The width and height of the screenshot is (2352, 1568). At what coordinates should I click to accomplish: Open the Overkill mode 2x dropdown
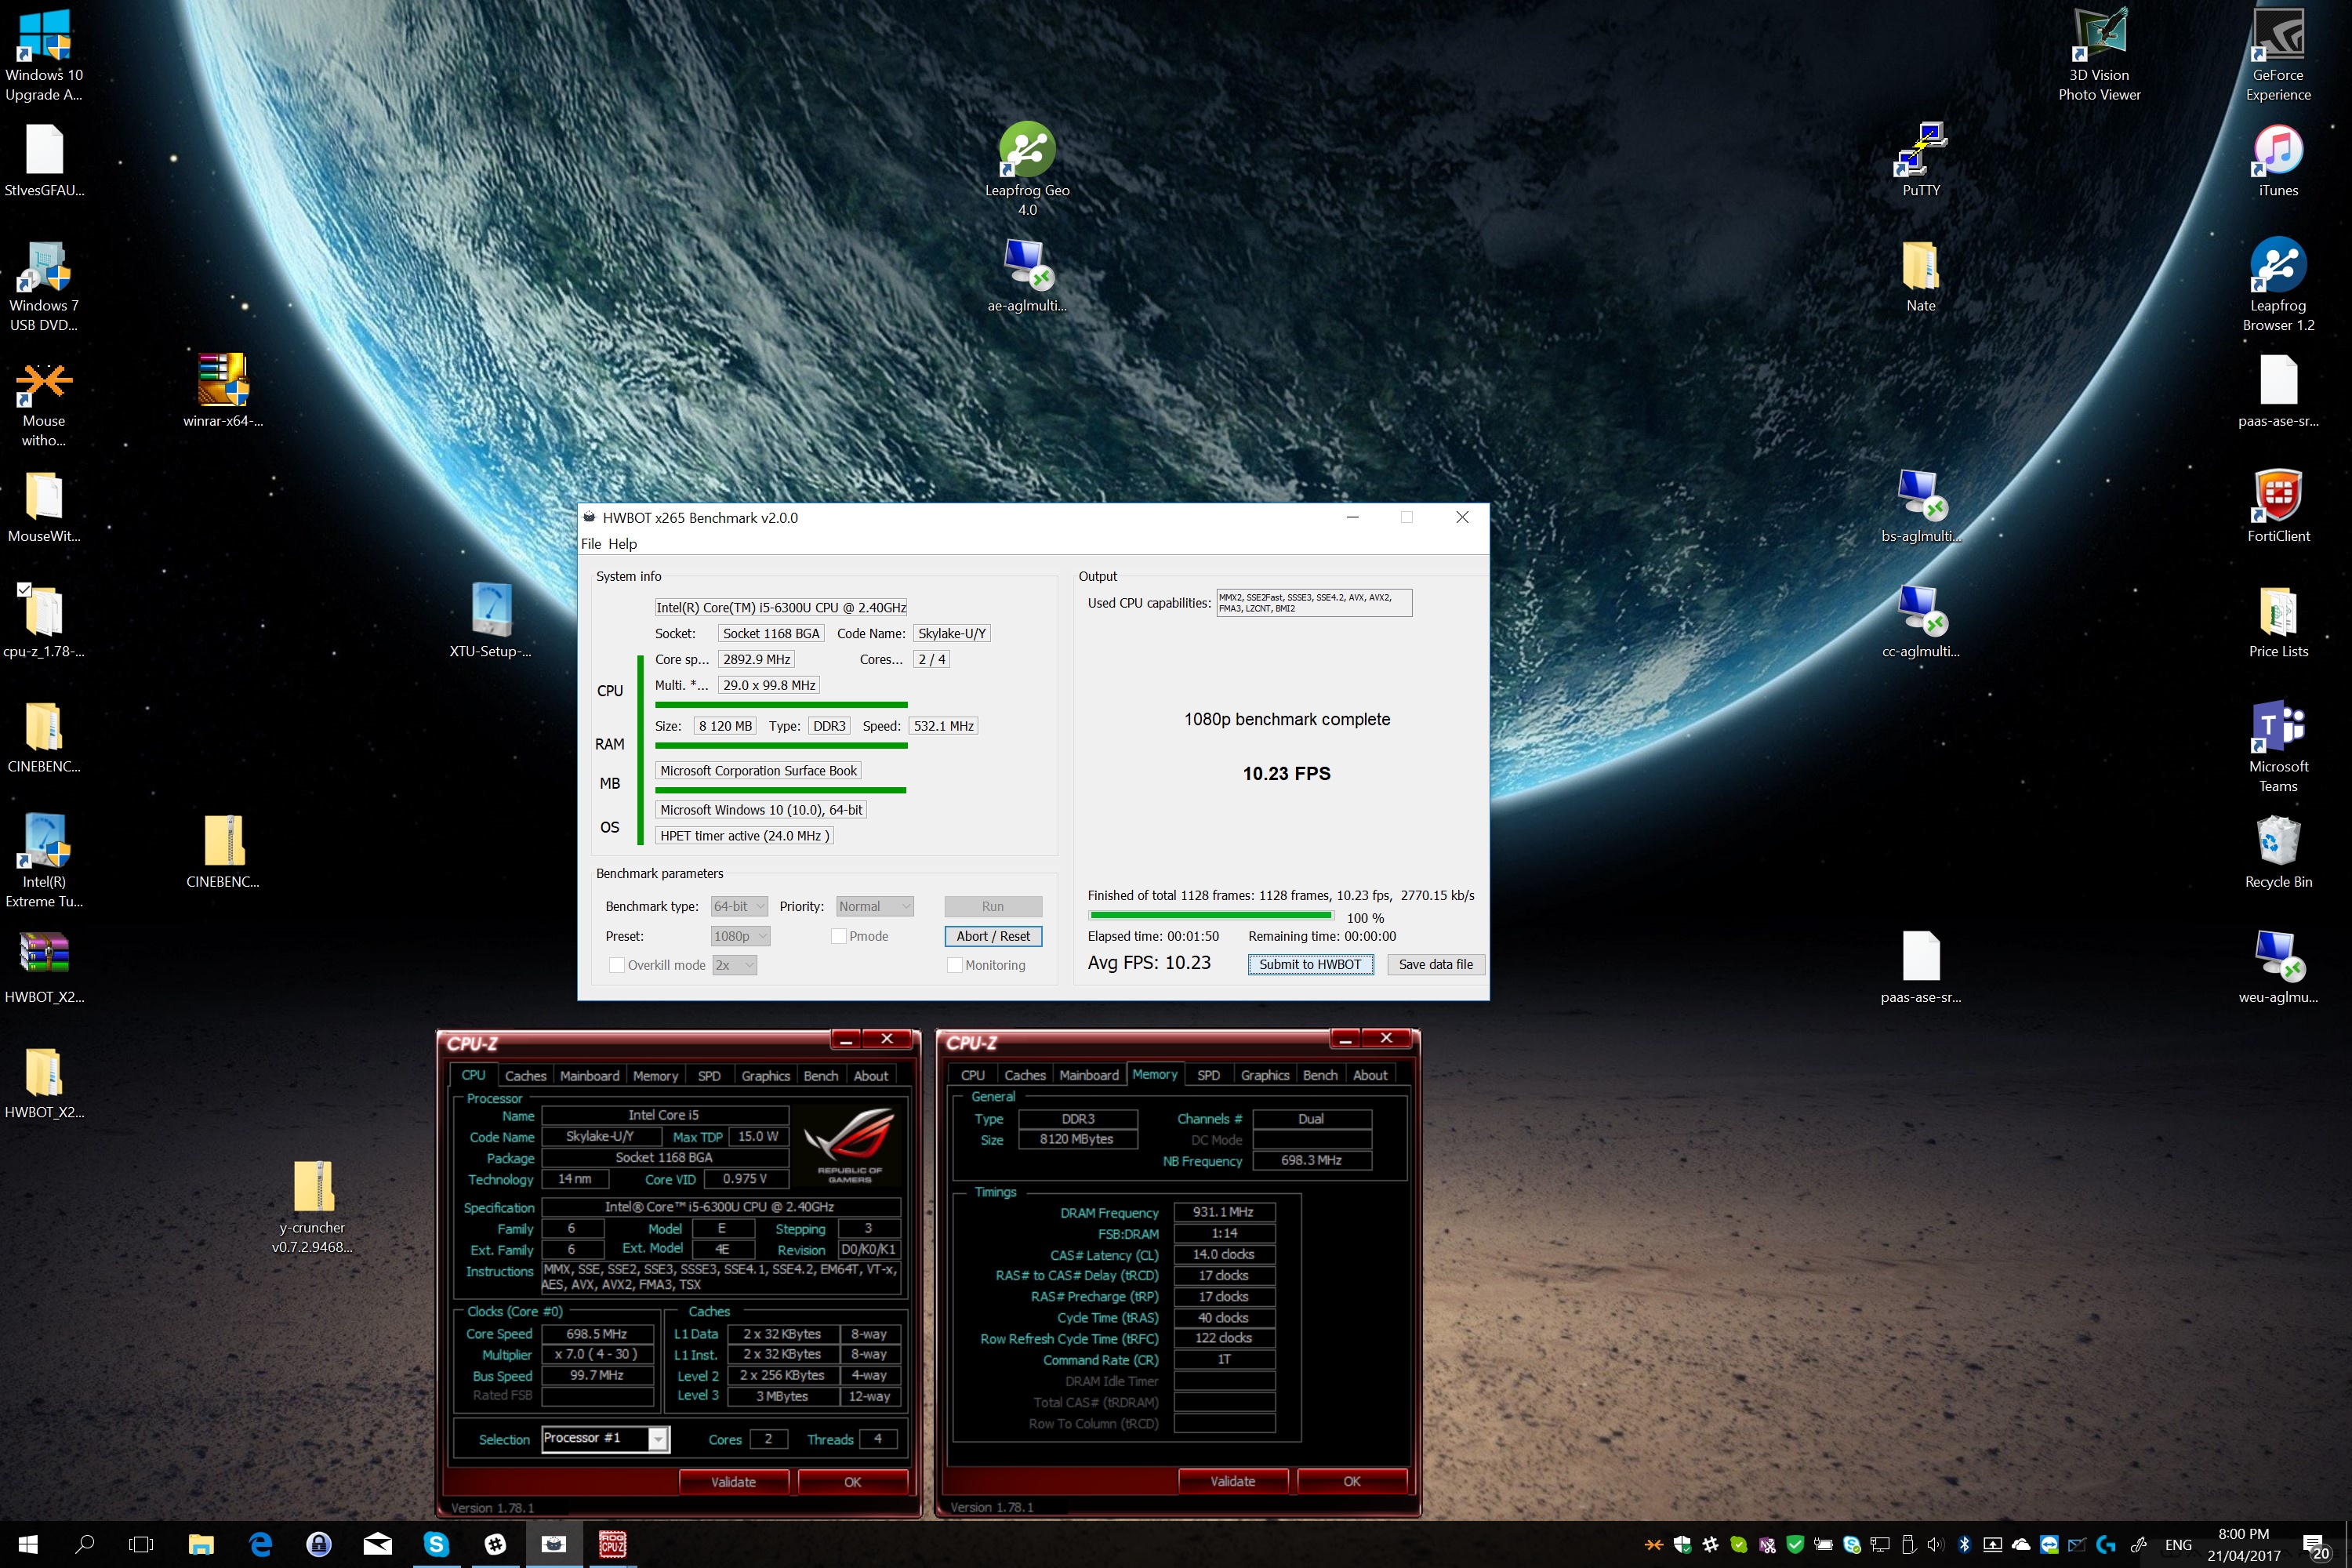pyautogui.click(x=734, y=965)
